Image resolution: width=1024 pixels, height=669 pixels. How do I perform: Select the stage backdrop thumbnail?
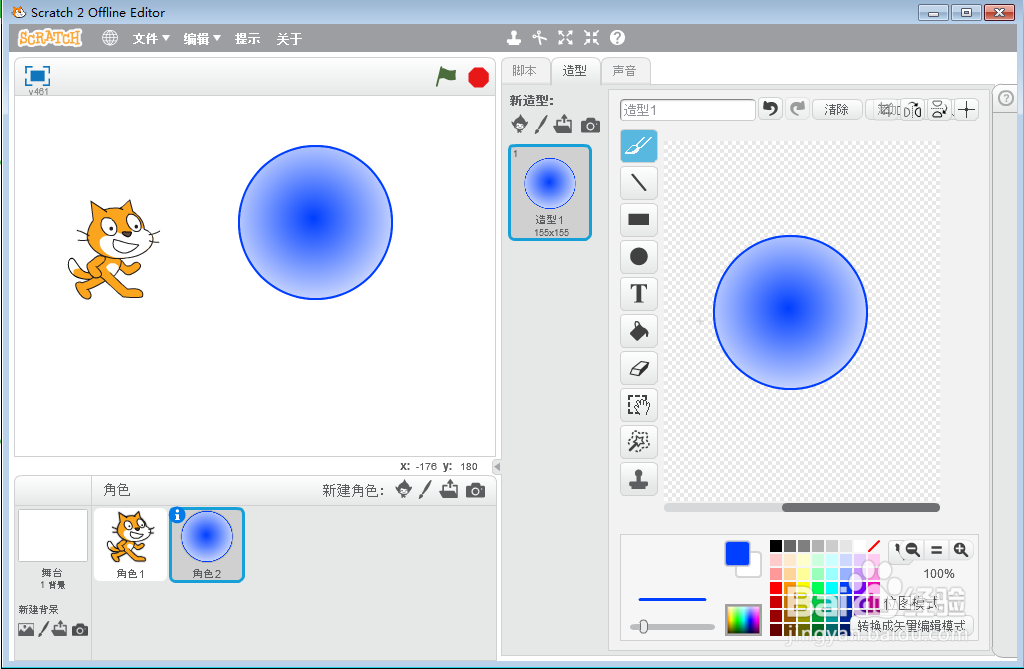53,536
